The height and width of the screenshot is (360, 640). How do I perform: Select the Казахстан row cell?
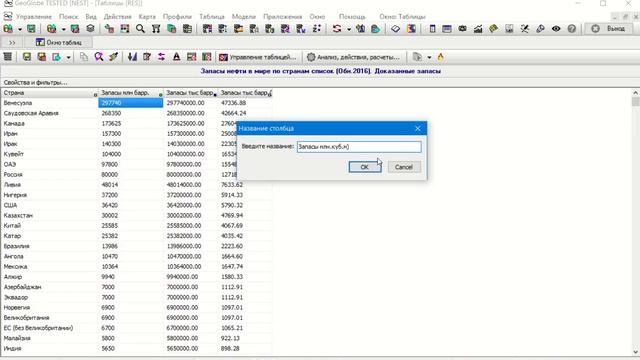coord(49,216)
